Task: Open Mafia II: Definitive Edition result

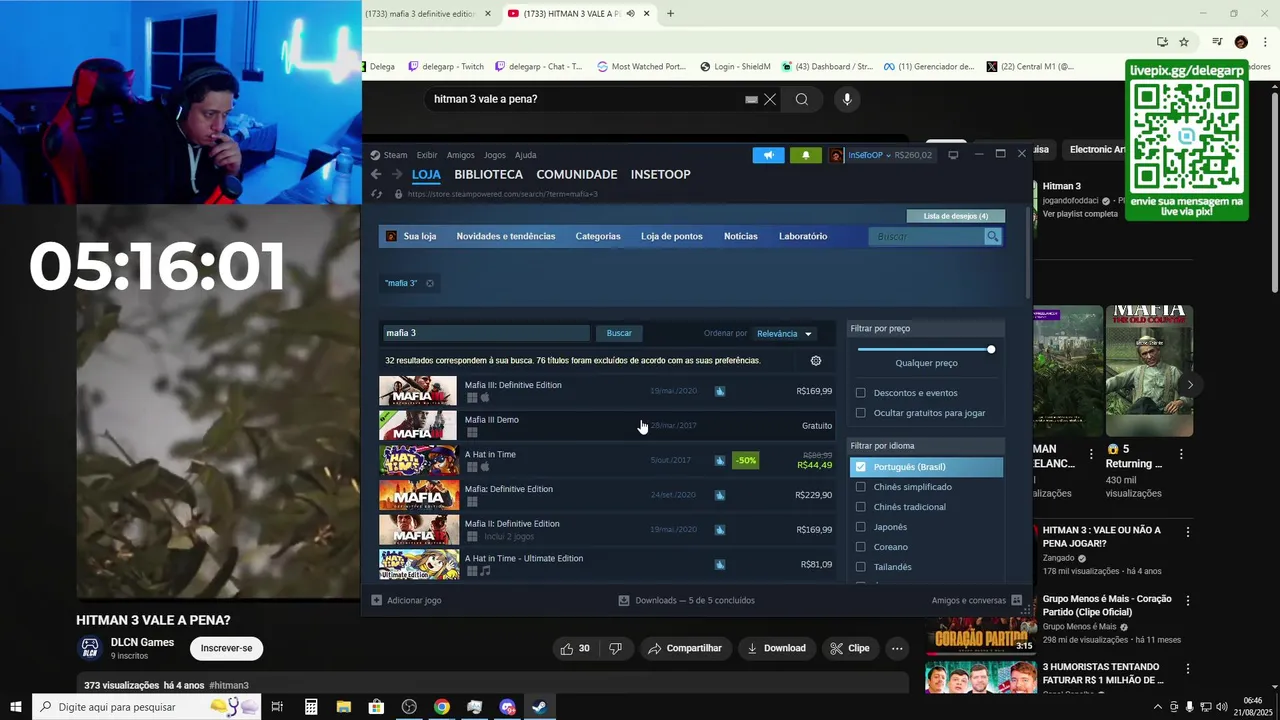Action: [607, 529]
